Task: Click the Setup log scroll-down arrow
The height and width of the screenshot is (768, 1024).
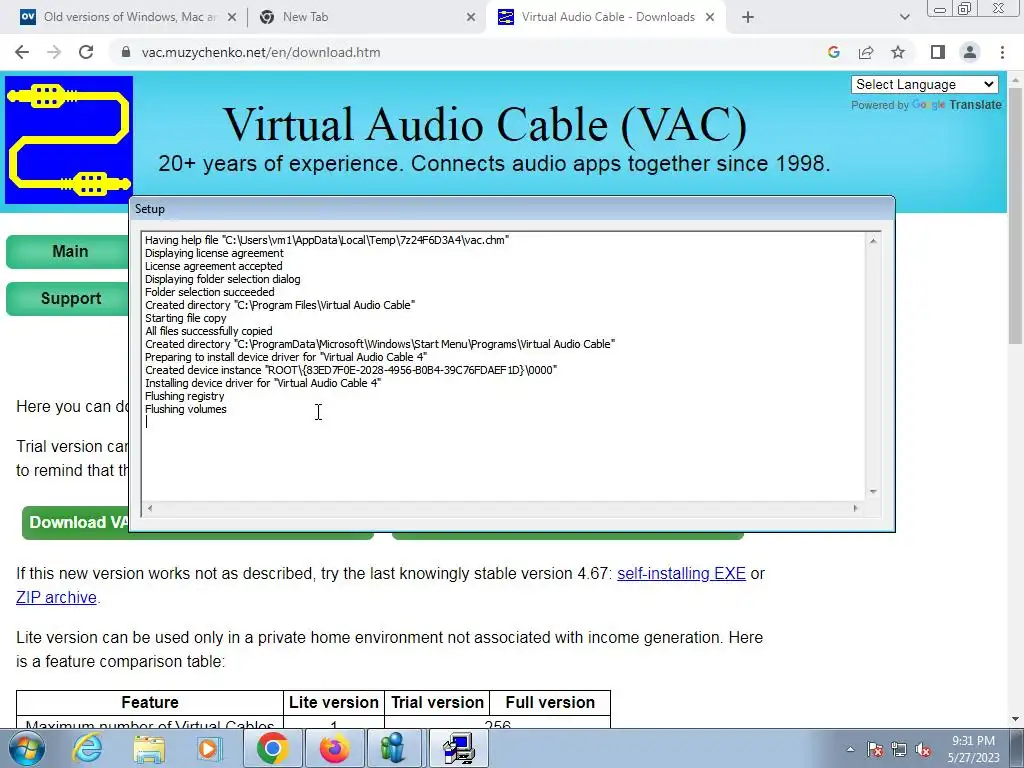Action: (x=873, y=492)
